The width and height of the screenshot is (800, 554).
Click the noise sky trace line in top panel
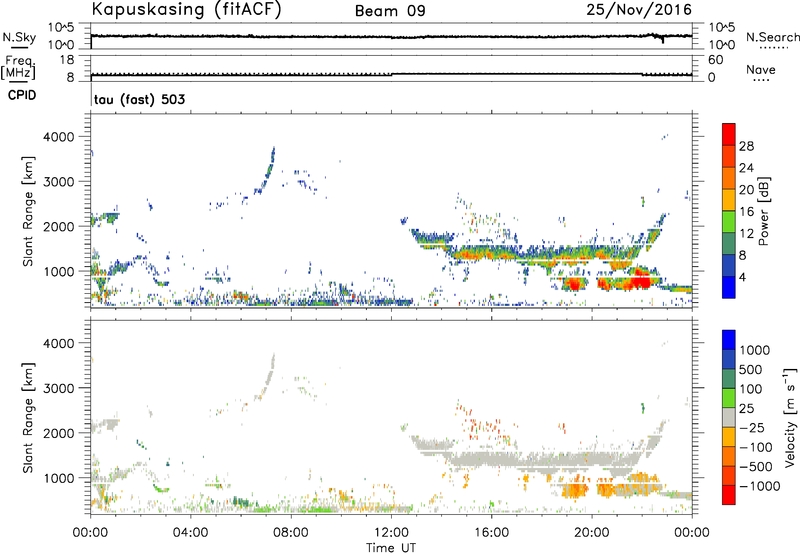coord(391,36)
